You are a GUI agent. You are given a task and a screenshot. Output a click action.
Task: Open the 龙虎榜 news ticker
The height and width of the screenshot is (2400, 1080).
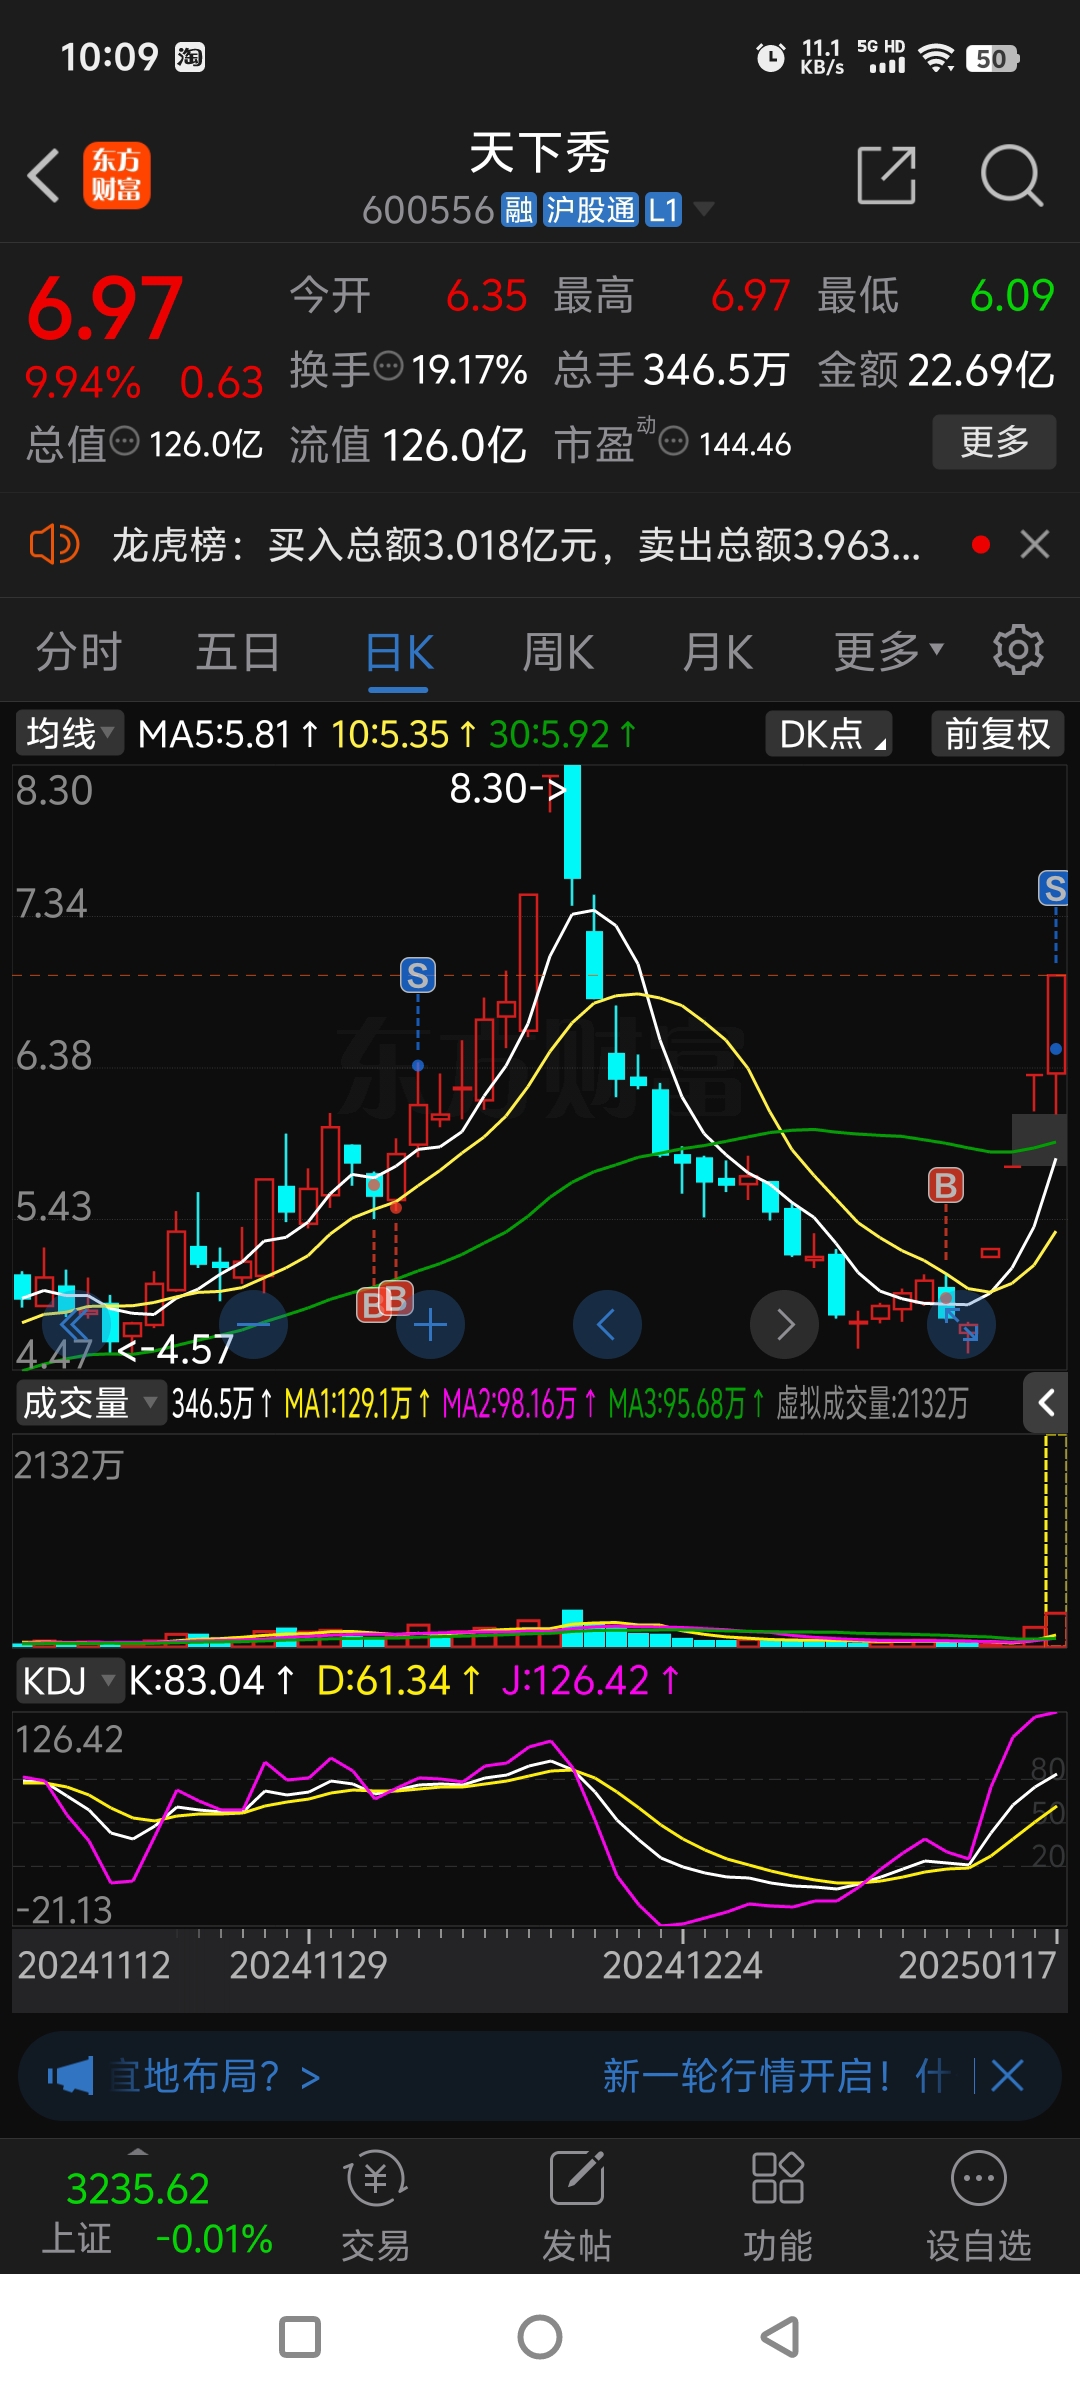(516, 545)
